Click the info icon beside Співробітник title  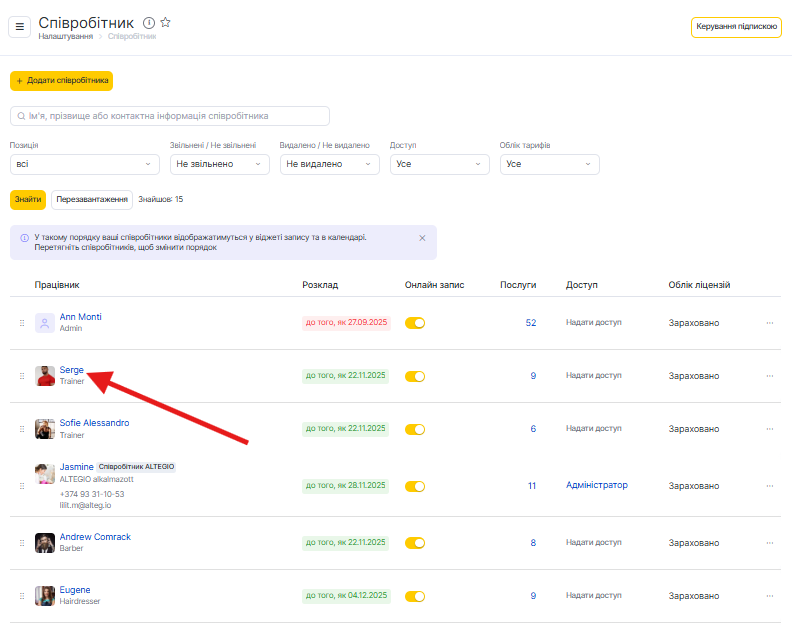pos(149,22)
